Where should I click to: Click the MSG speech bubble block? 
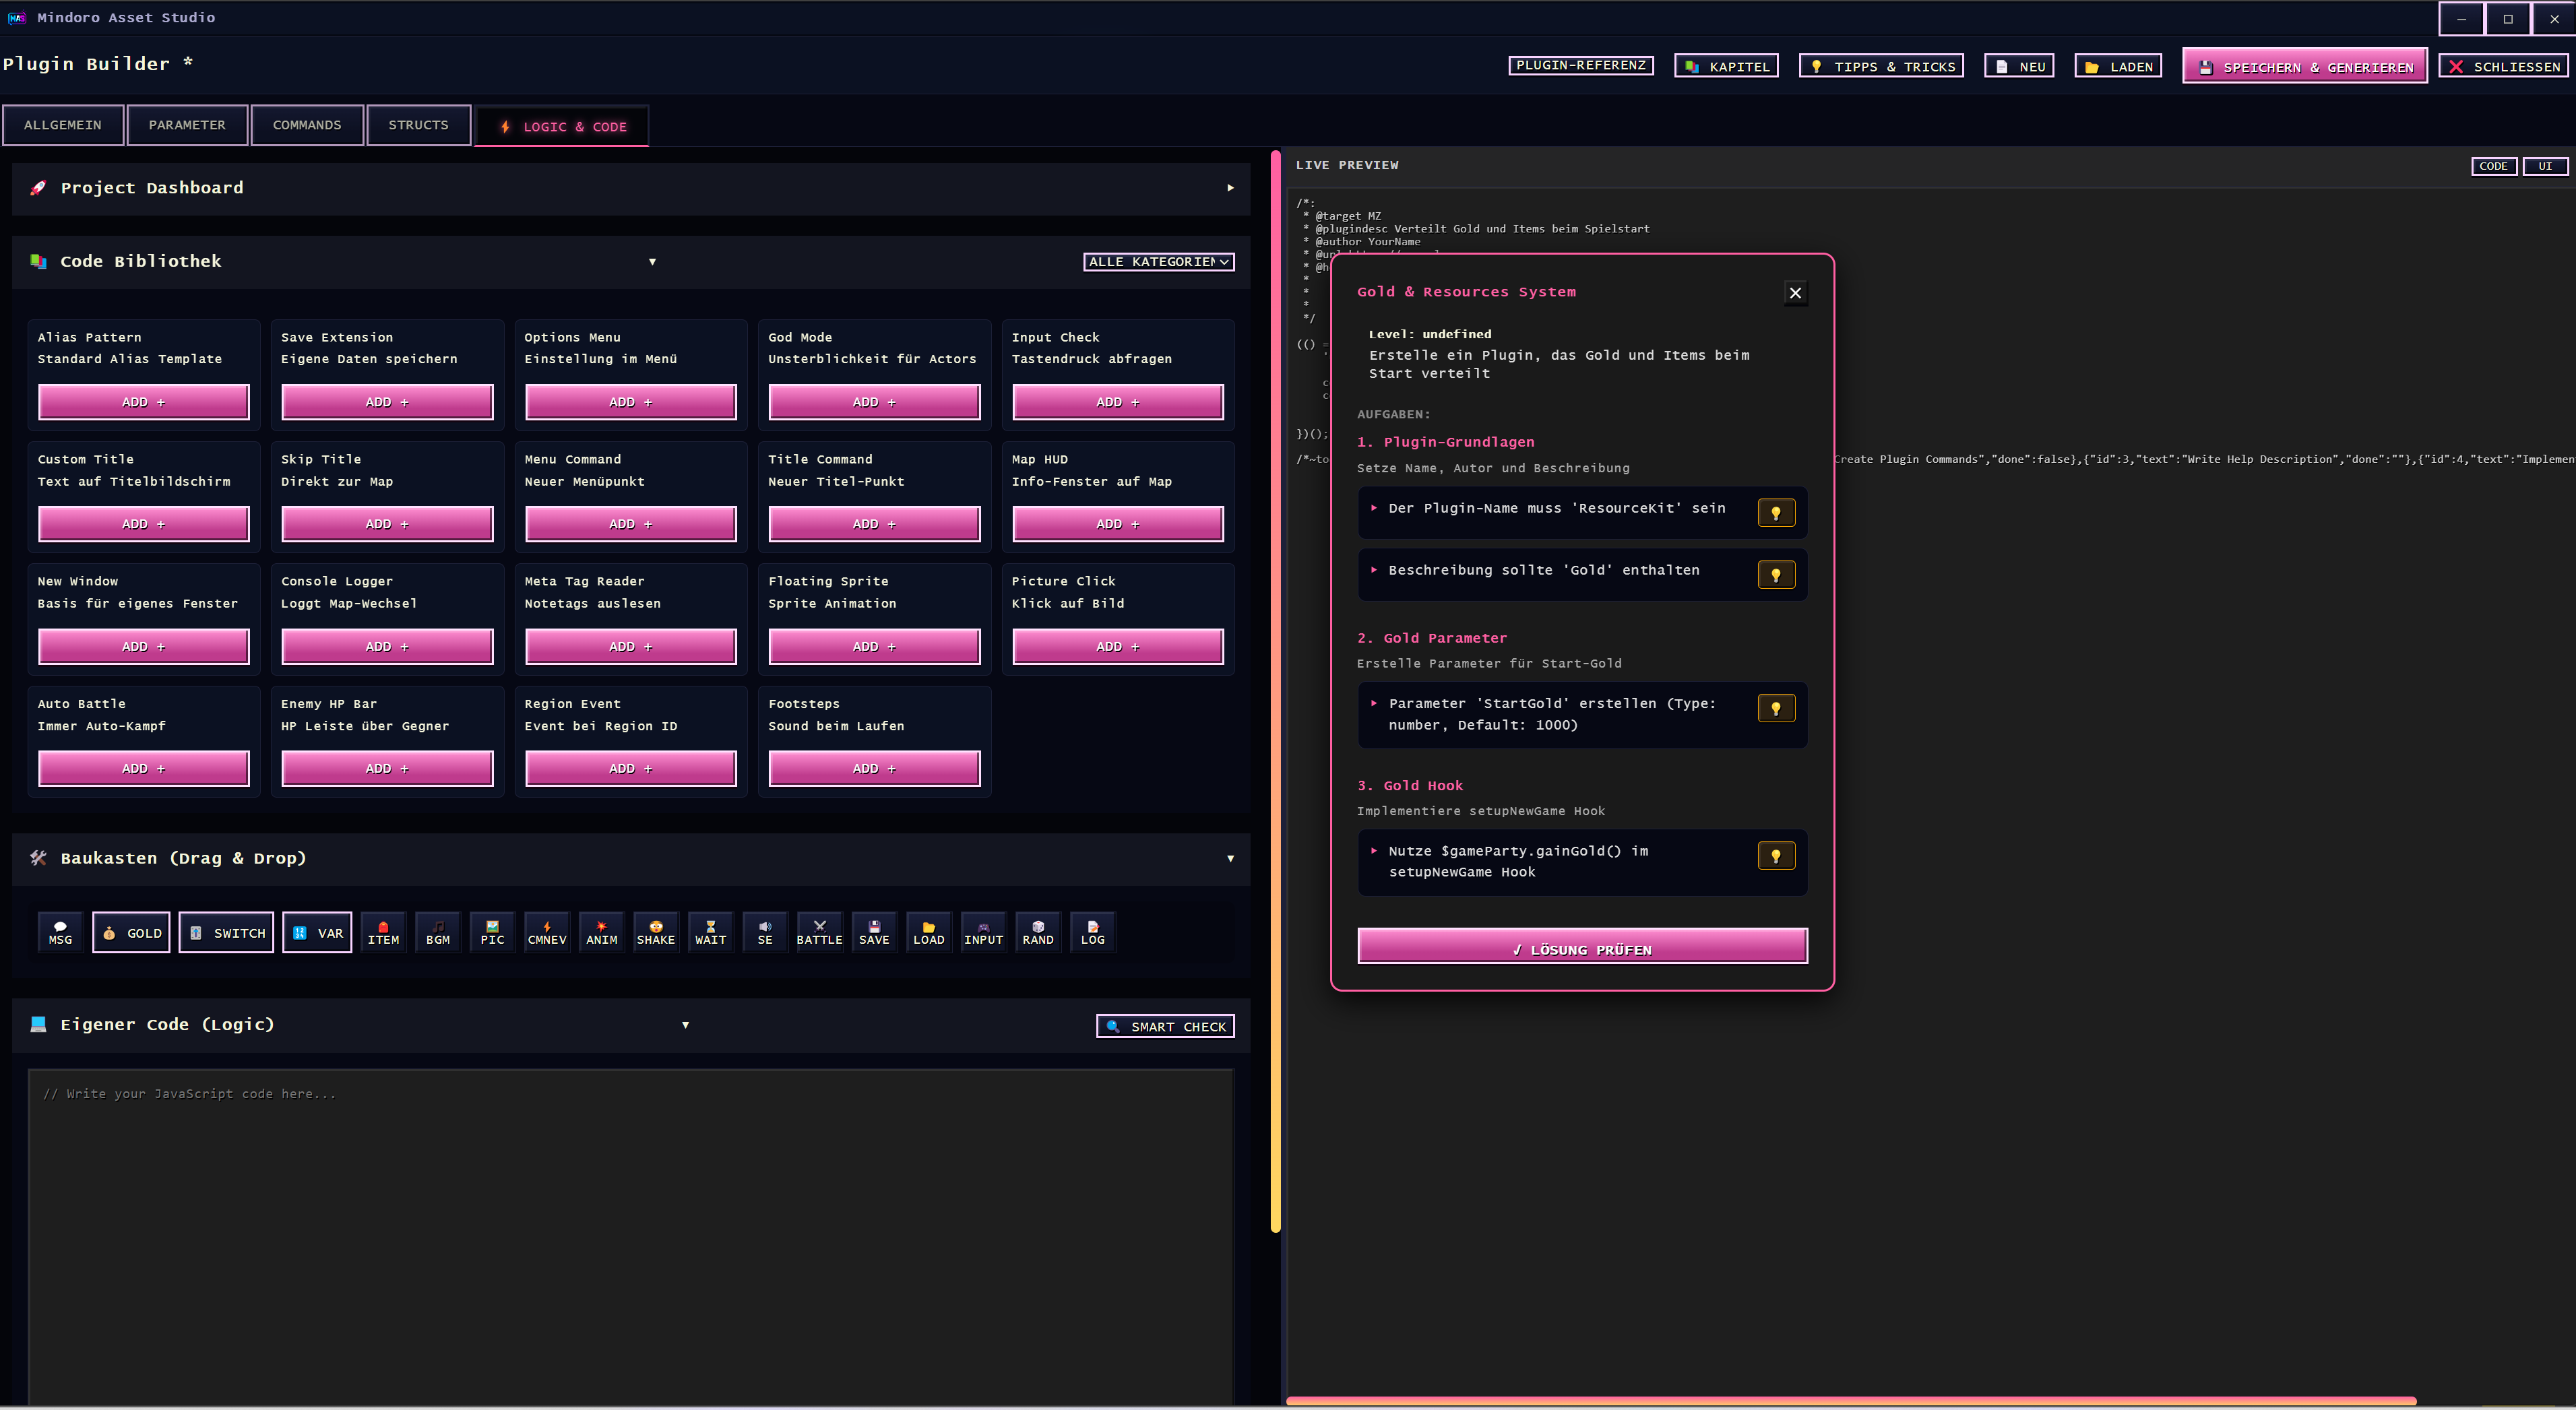click(60, 932)
